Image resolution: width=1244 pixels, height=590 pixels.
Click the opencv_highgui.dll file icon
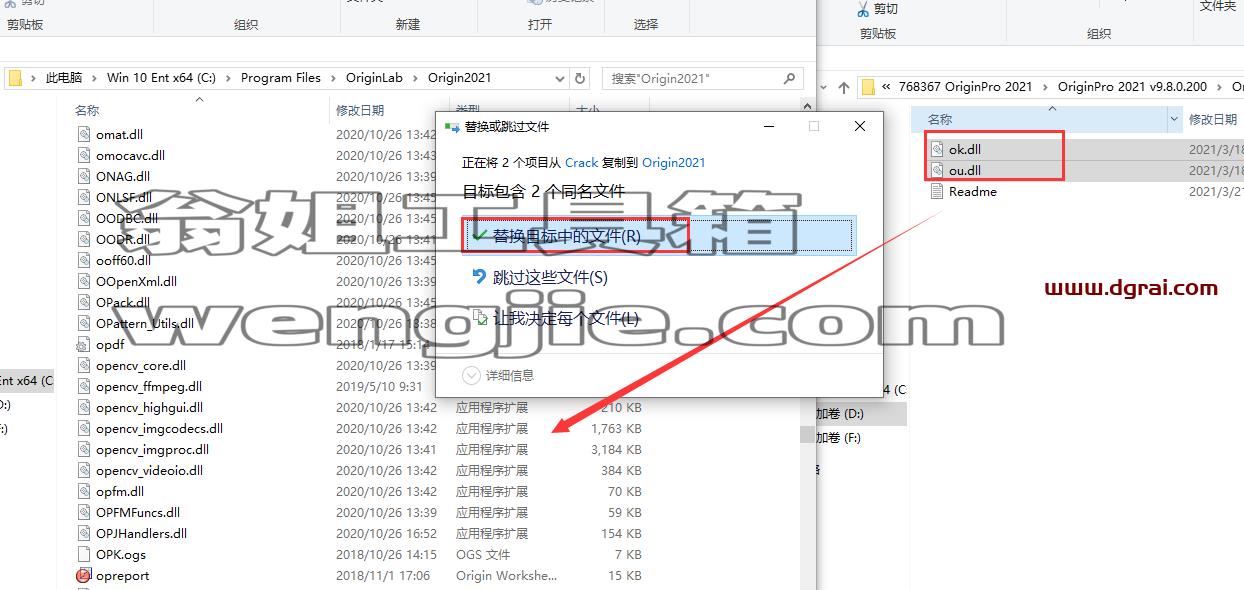pyautogui.click(x=85, y=407)
